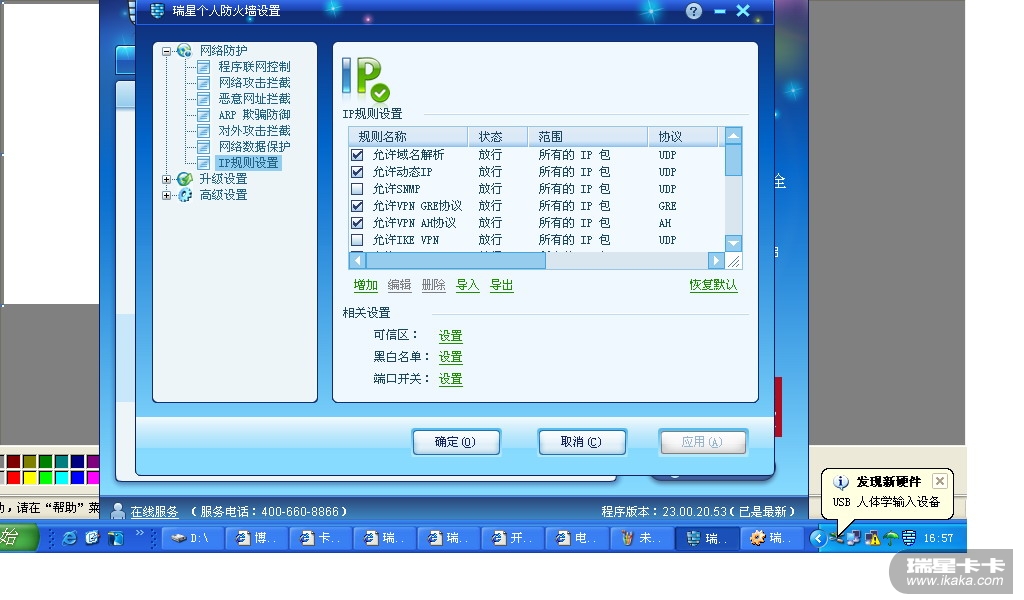Click the 高级设置 gear icon

pyautogui.click(x=185, y=195)
